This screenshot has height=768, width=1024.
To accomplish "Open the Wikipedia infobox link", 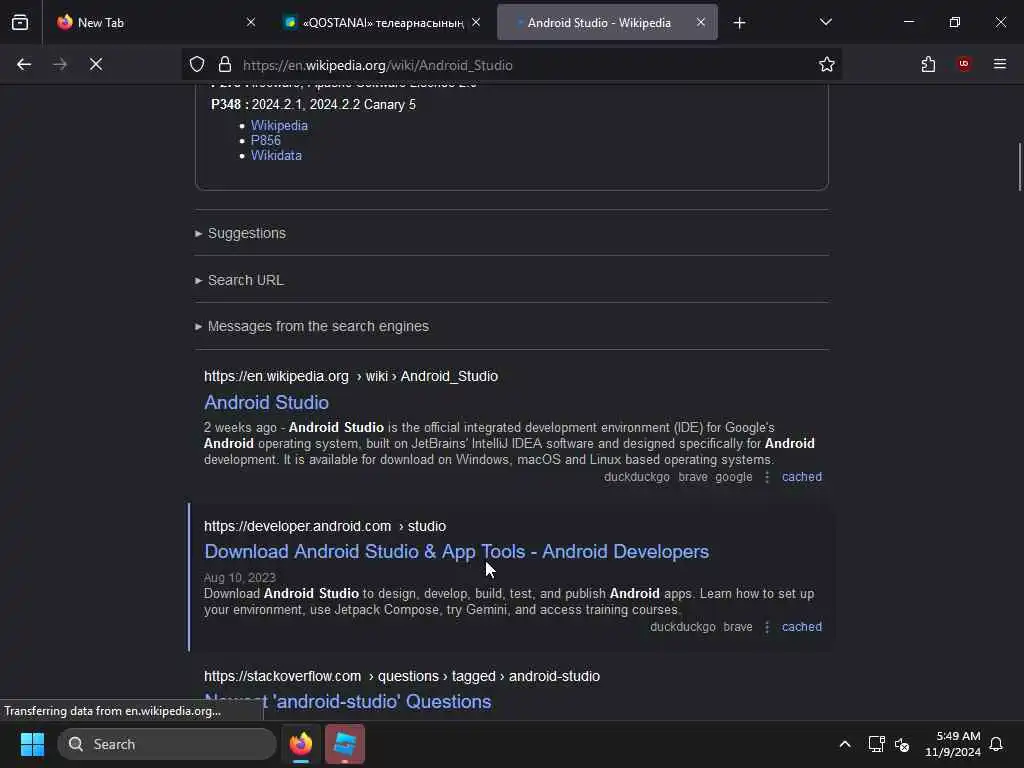I will 279,125.
